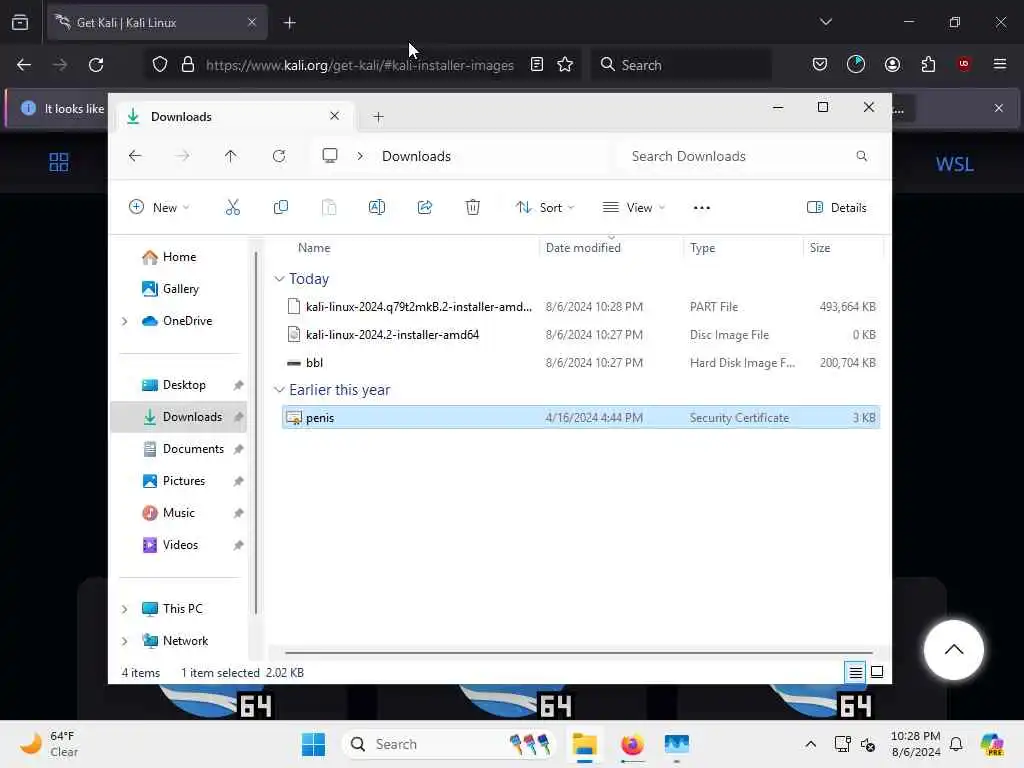Screen dimensions: 1024x768
Task: Open the New dropdown in Explorer
Action: 159,208
